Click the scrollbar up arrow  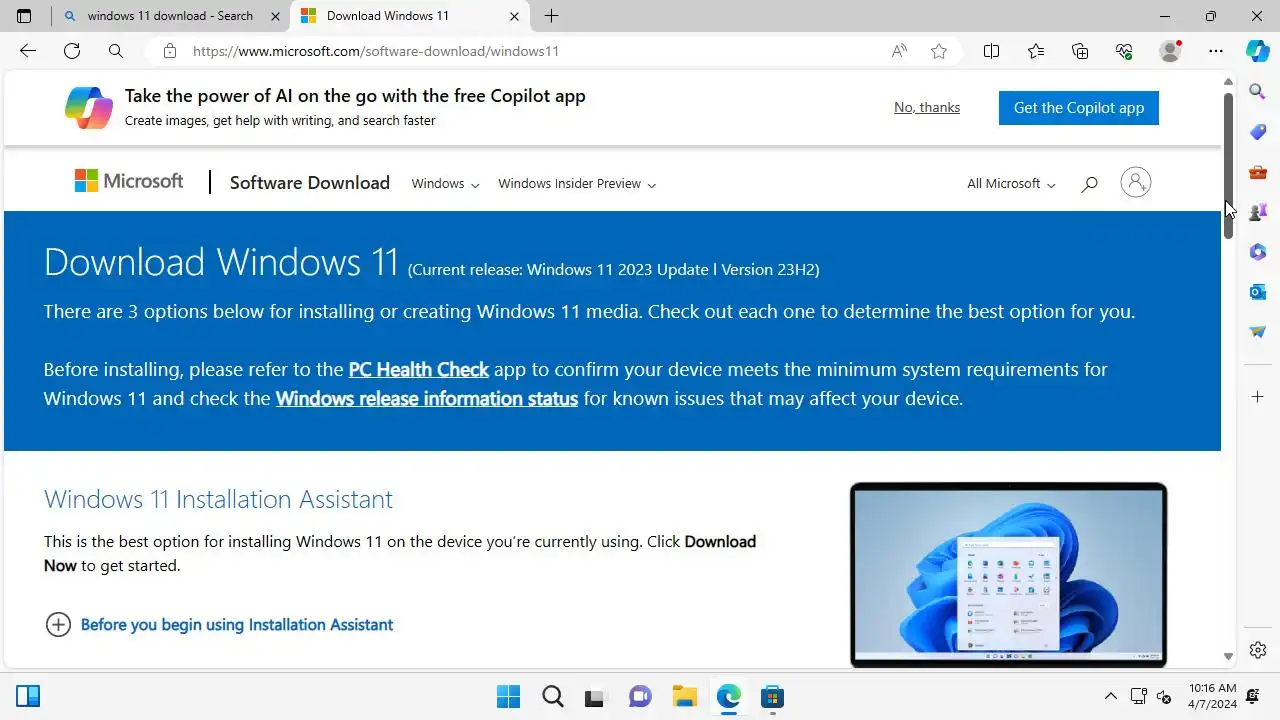point(1228,81)
